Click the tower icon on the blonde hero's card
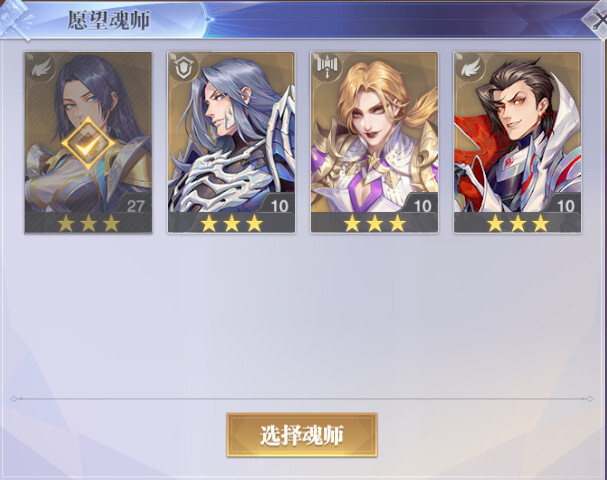This screenshot has width=607, height=480. point(328,65)
